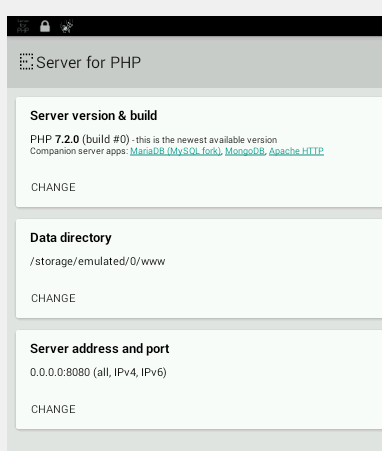Image resolution: width=382 pixels, height=451 pixels.
Task: Click the Companion server apps label
Action: point(79,151)
